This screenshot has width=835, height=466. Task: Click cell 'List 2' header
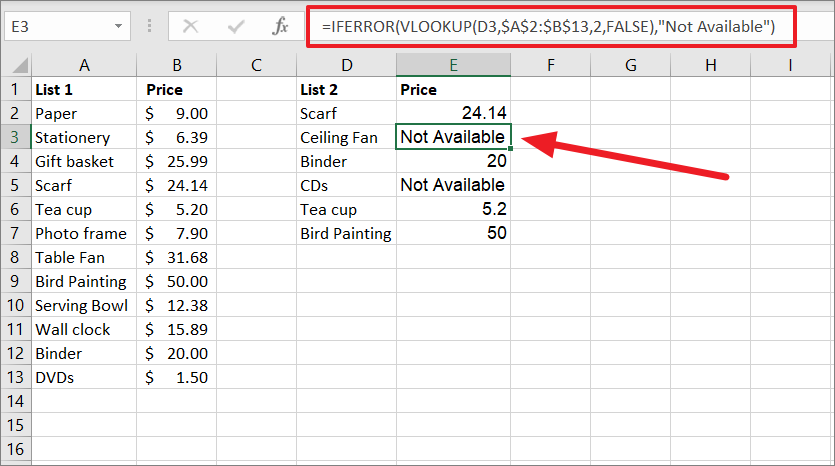coord(347,89)
